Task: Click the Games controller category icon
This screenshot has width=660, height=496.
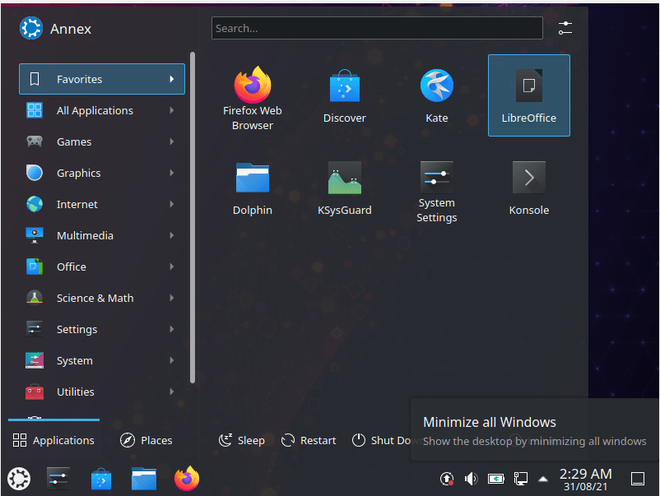Action: [x=35, y=141]
